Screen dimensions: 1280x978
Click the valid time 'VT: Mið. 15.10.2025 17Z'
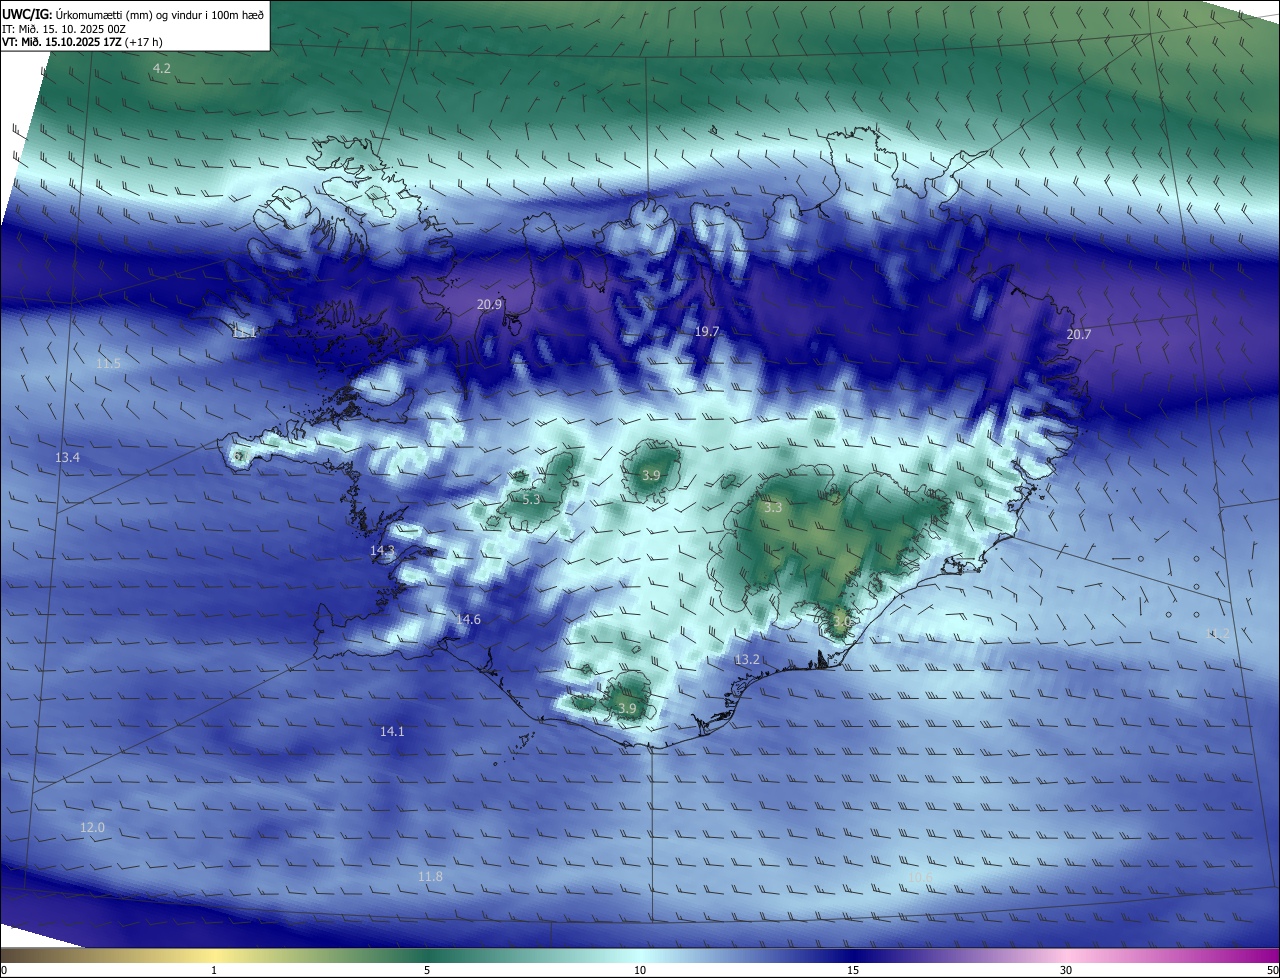(x=62, y=42)
